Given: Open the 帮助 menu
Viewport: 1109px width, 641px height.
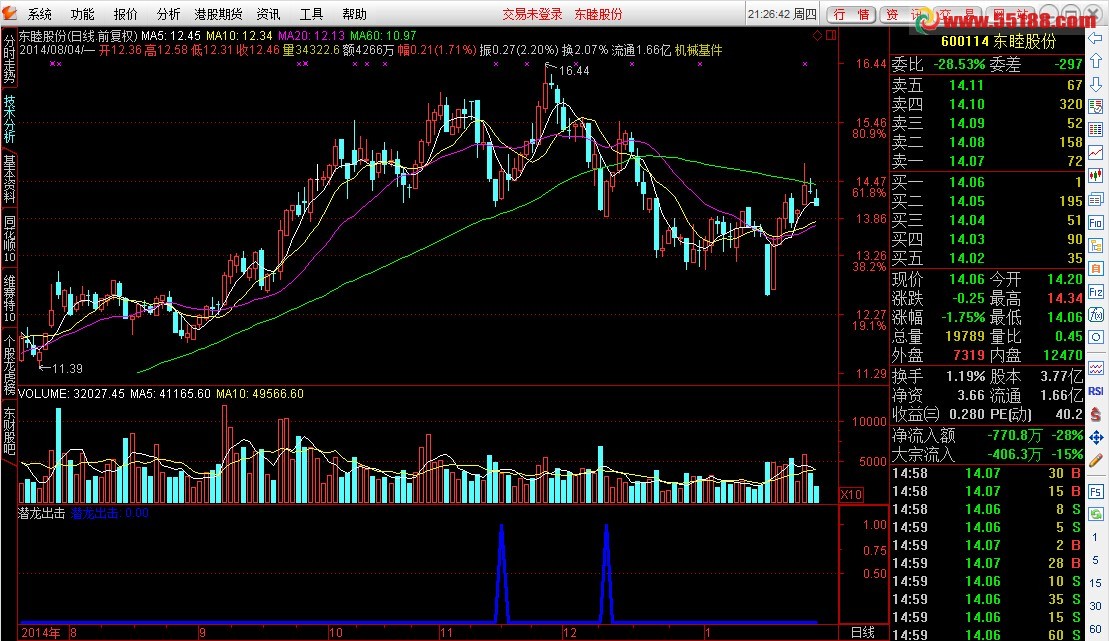Looking at the screenshot, I should [x=354, y=14].
